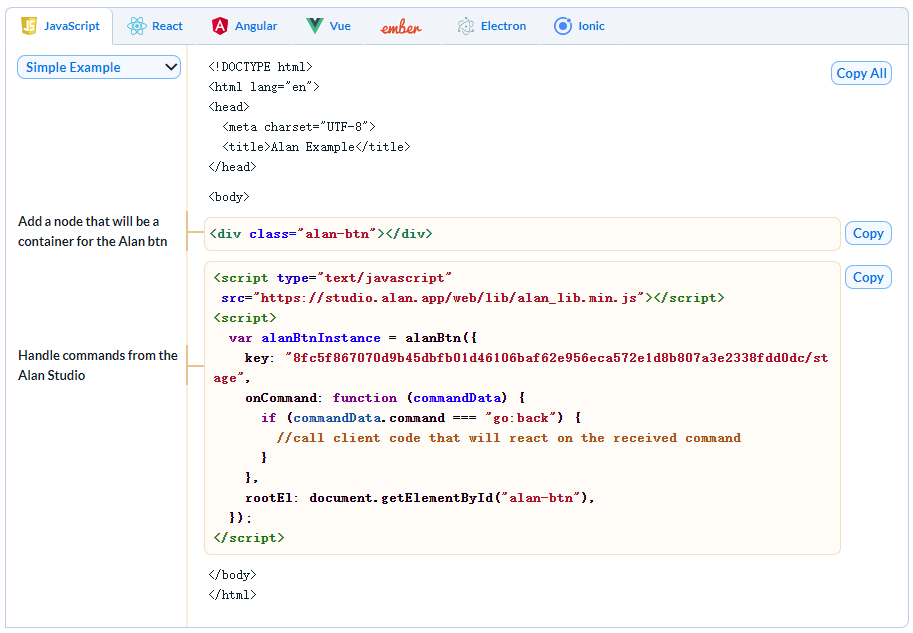Select the Vue tab
The height and width of the screenshot is (633, 913).
328,26
